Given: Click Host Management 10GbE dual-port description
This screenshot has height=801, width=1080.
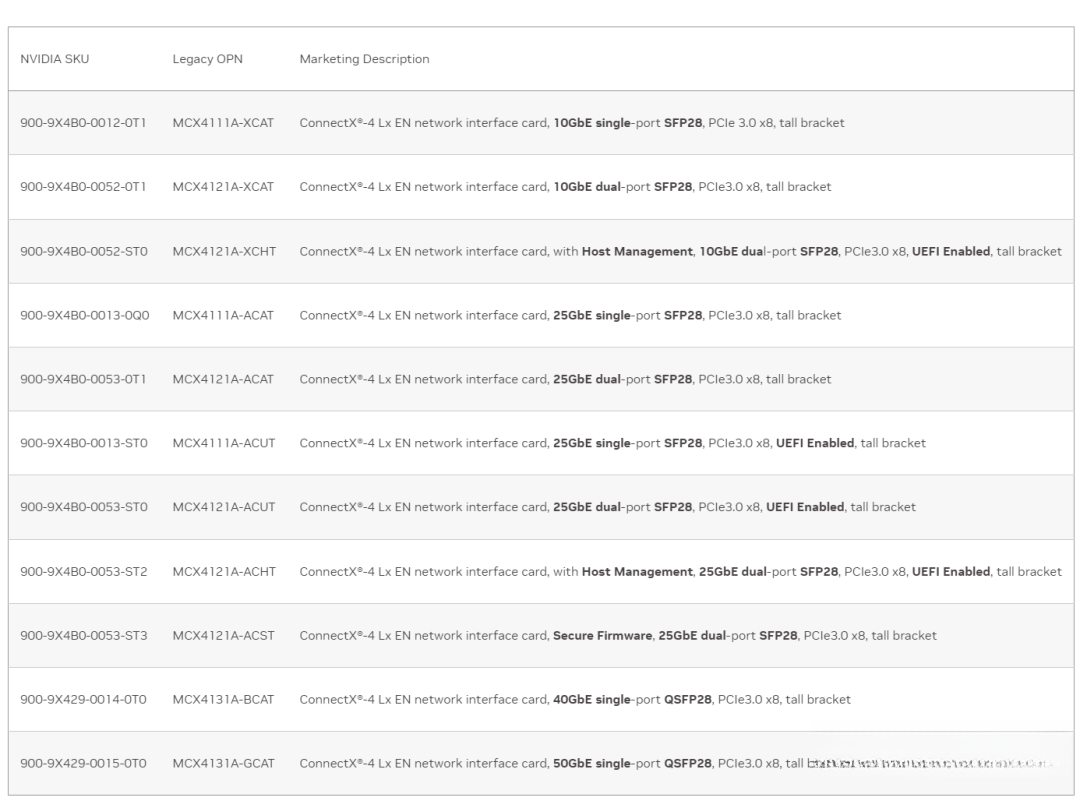Looking at the screenshot, I should pyautogui.click(x=681, y=252).
